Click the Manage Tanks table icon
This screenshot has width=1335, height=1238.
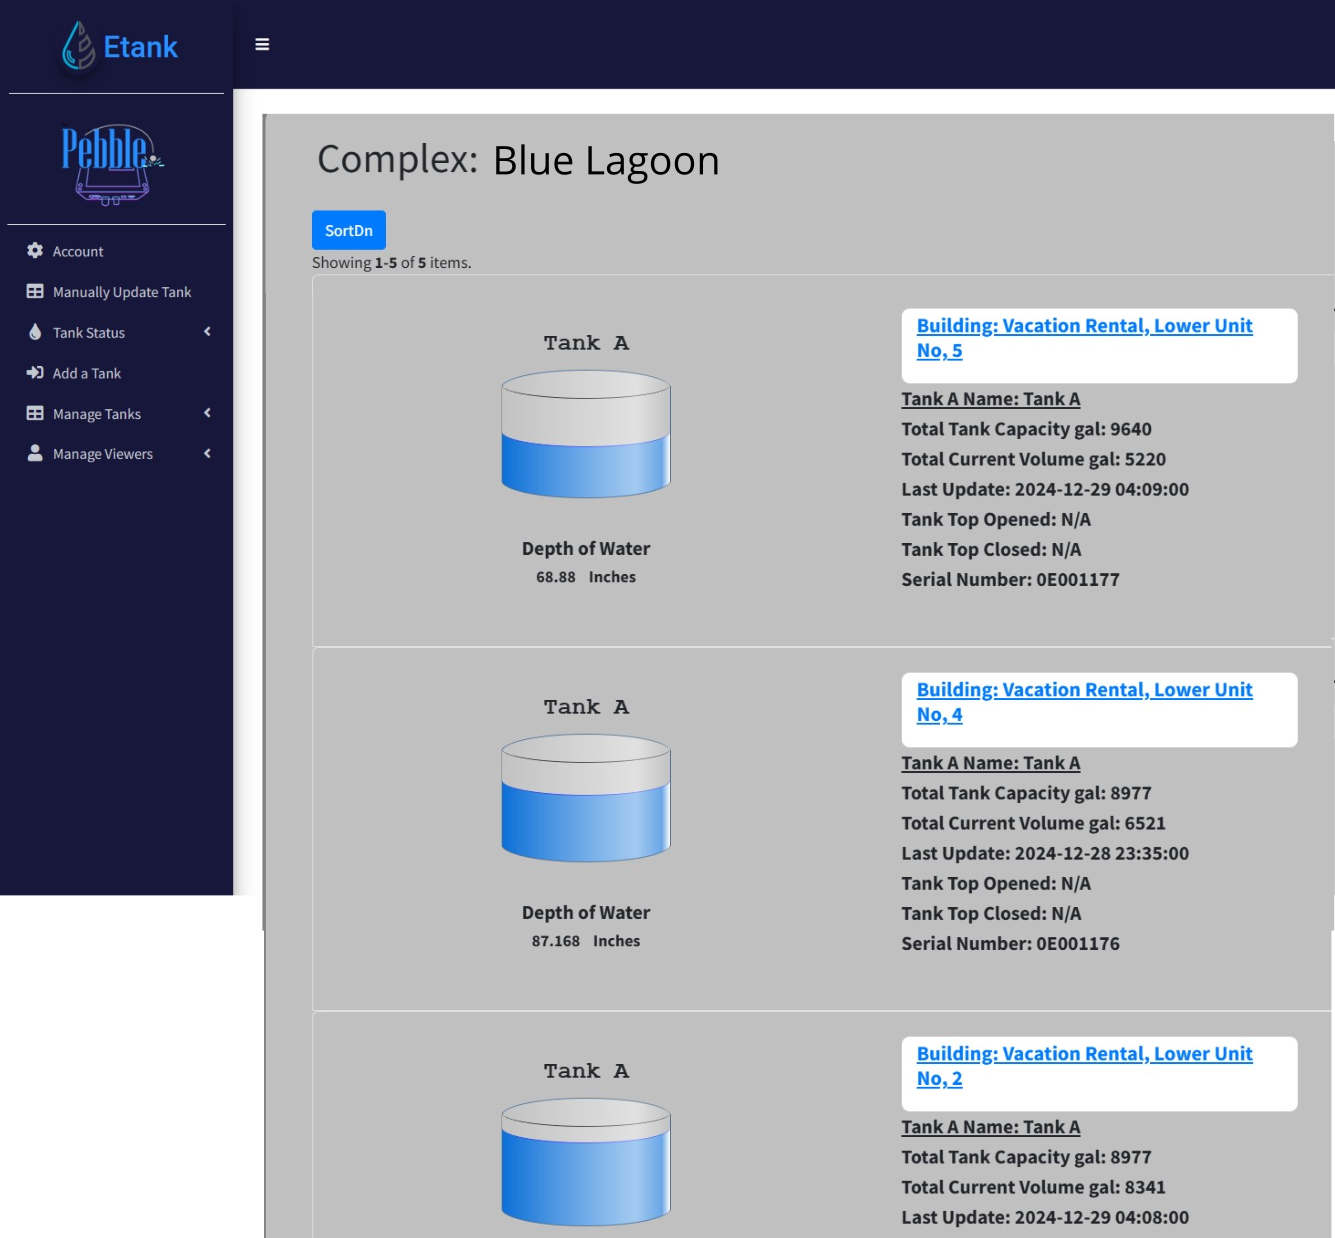(35, 413)
